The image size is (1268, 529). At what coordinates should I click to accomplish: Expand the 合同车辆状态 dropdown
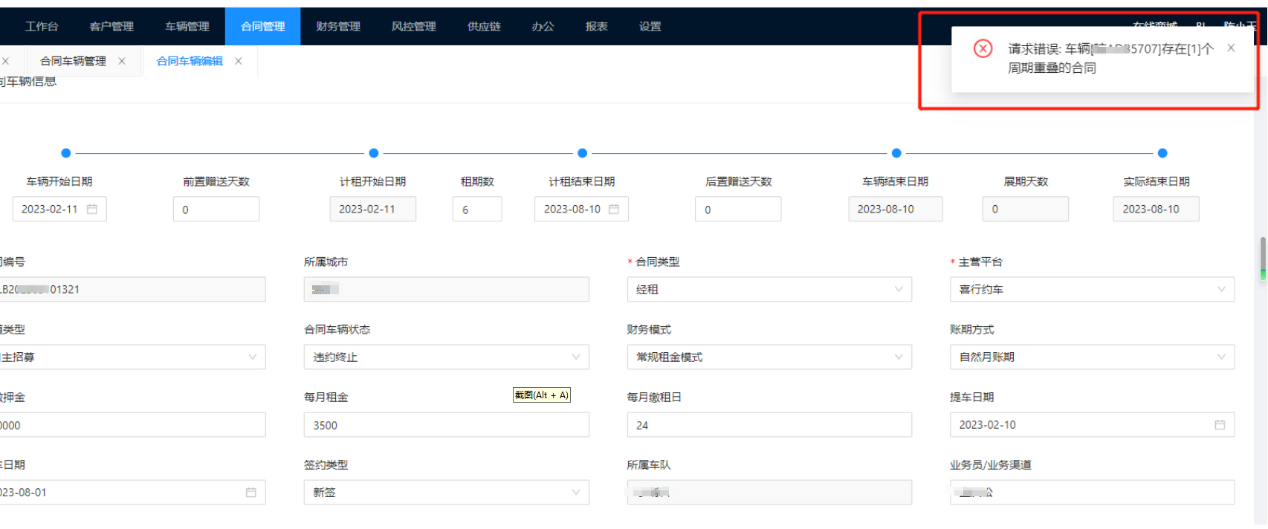tap(446, 357)
